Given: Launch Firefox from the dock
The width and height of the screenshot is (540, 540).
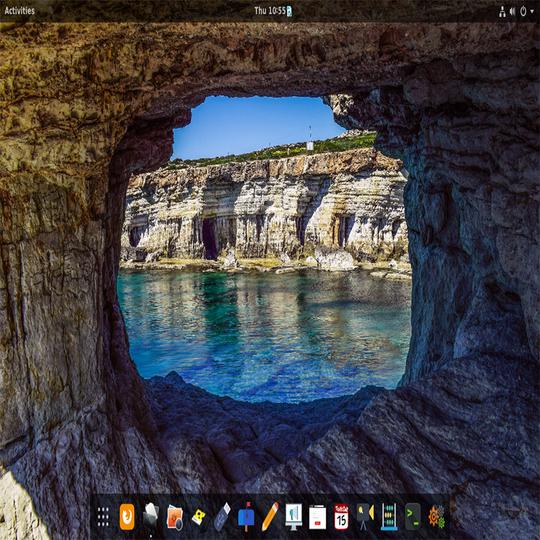Looking at the screenshot, I should coord(127,517).
